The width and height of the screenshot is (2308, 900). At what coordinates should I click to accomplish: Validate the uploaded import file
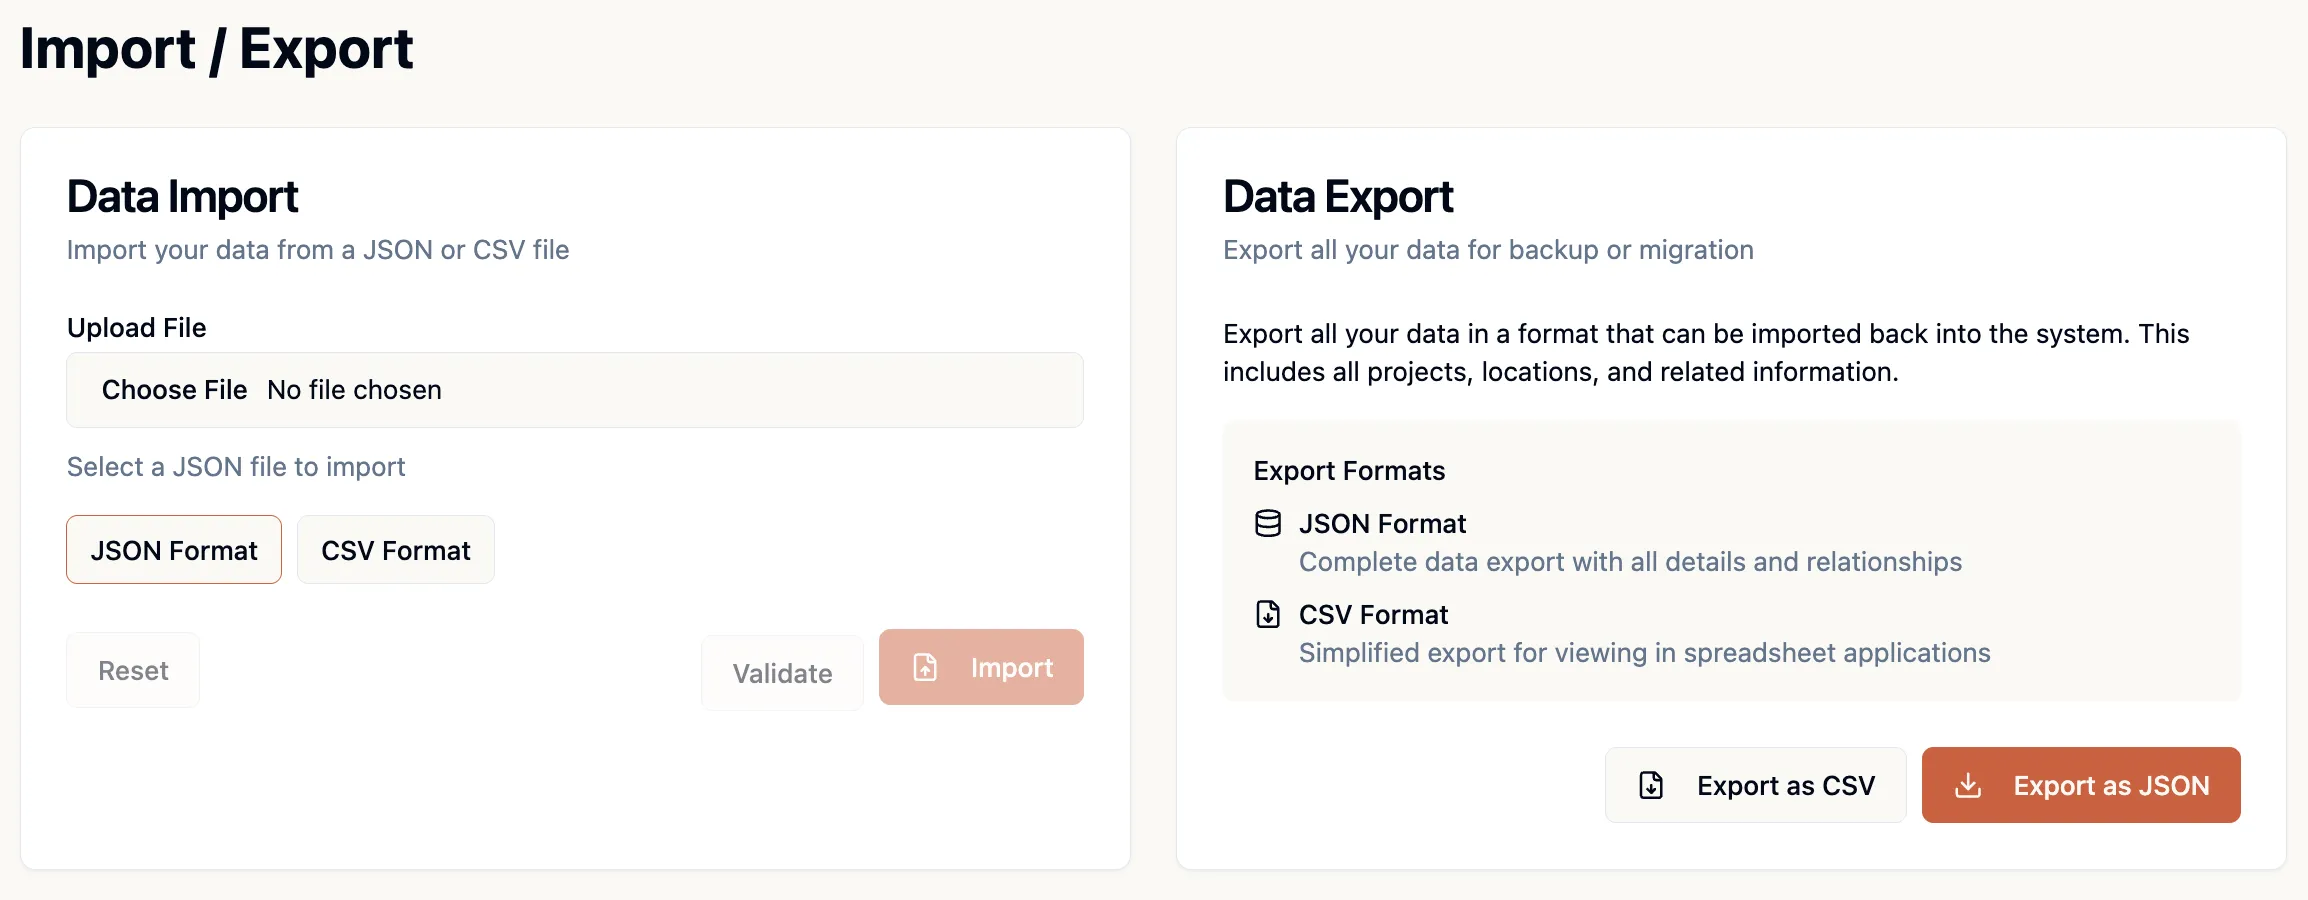click(782, 673)
